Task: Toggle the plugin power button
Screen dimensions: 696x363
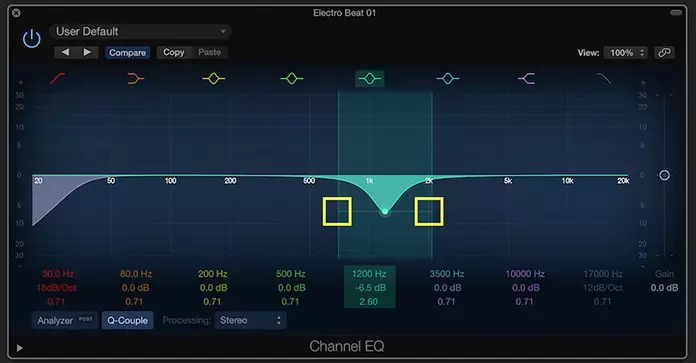Action: 32,39
